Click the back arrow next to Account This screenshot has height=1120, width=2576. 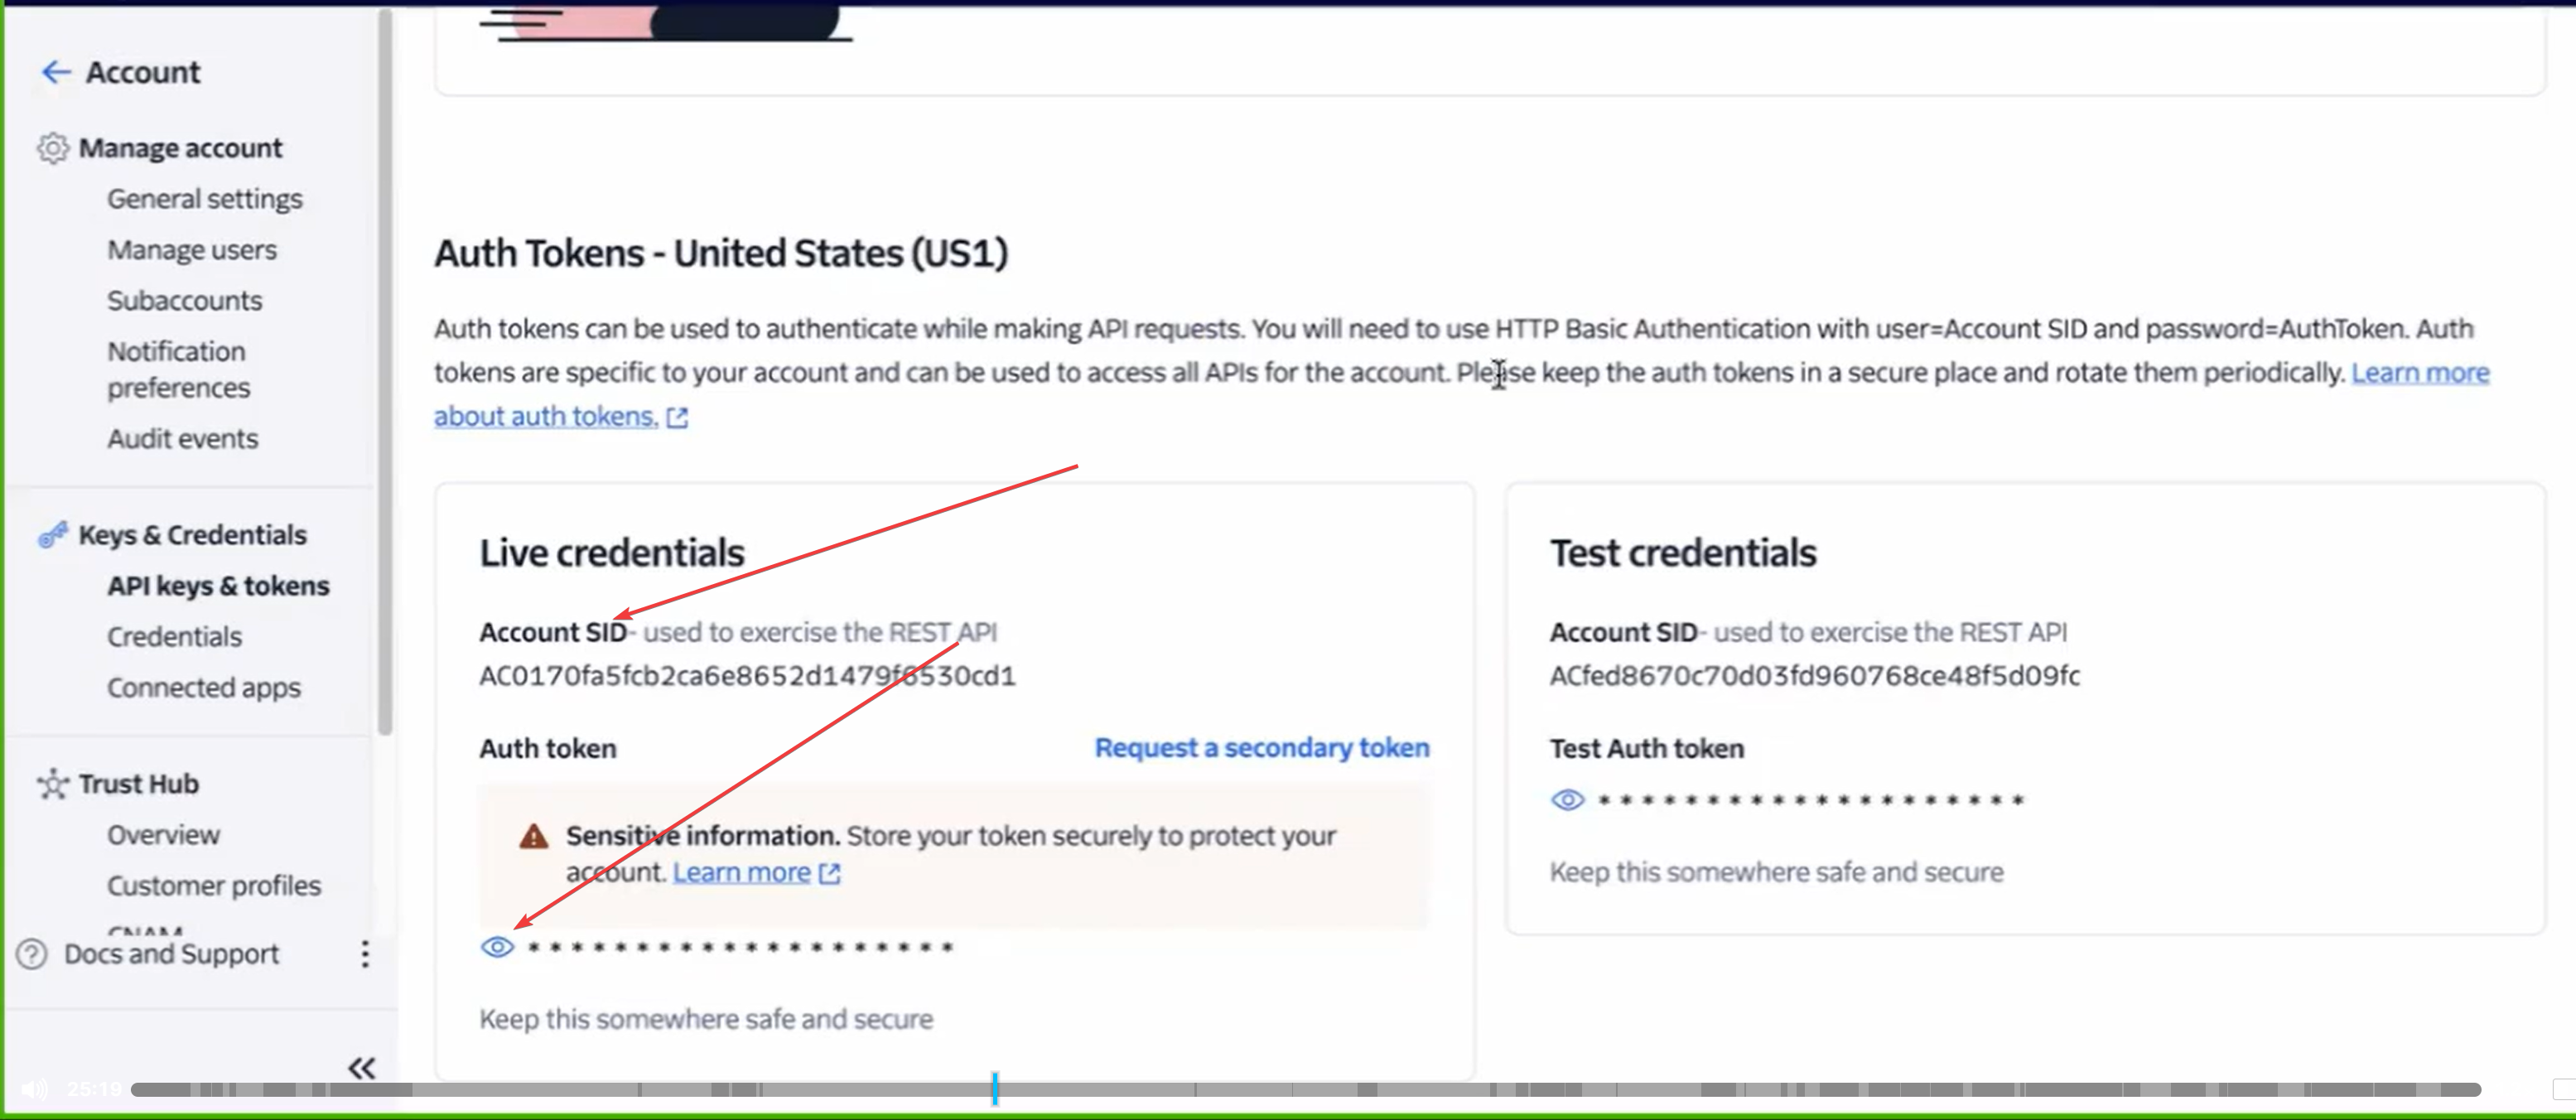pyautogui.click(x=55, y=72)
